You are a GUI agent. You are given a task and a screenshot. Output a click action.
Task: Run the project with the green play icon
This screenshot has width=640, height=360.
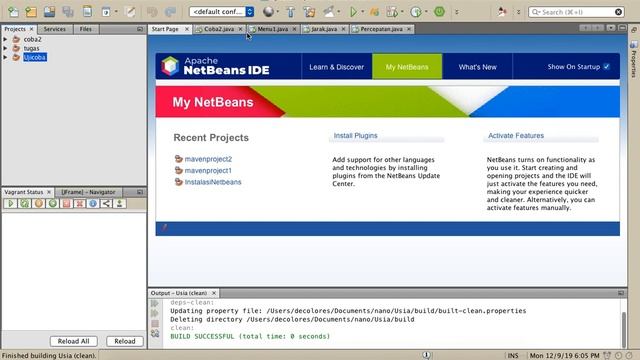pos(353,12)
